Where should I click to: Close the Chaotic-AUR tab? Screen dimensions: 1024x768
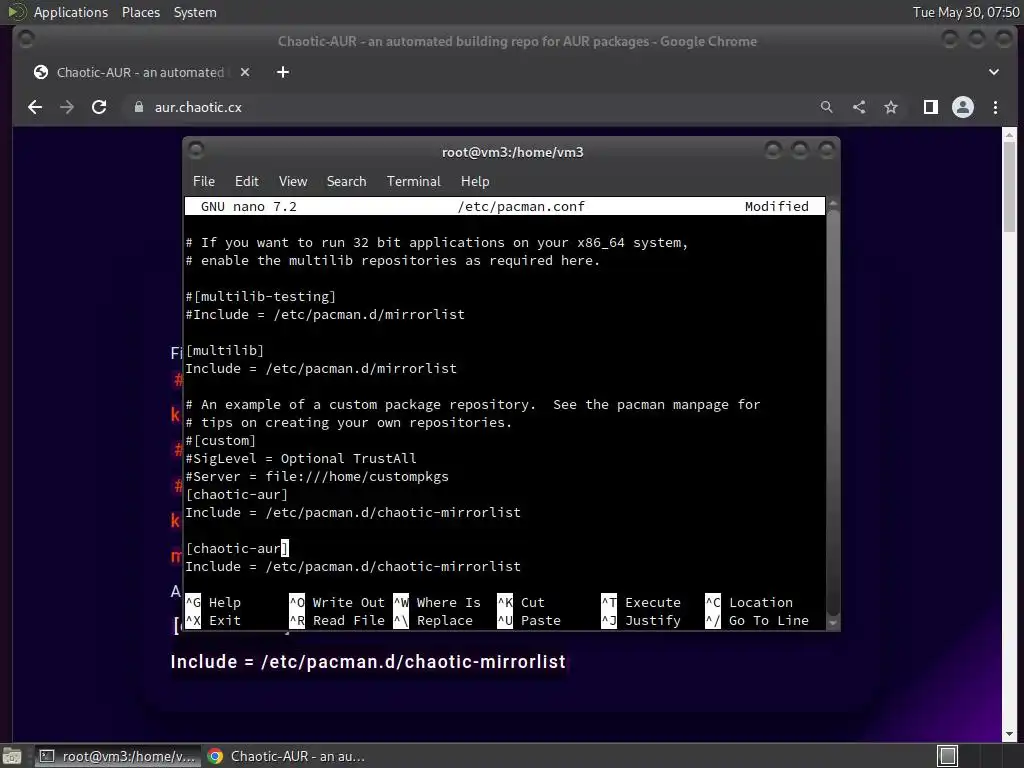245,72
